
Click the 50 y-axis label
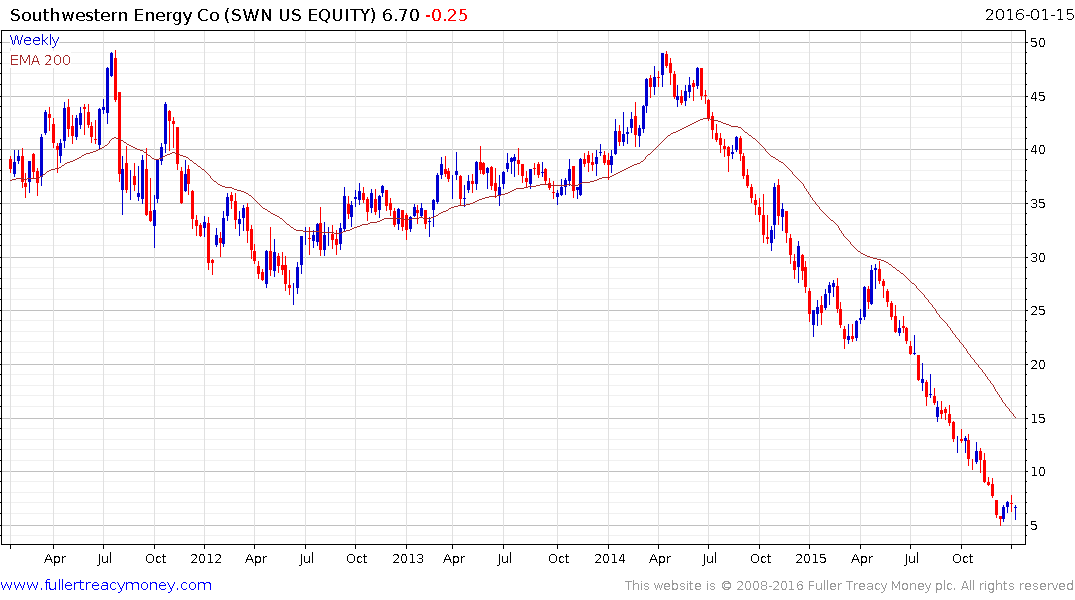pyautogui.click(x=1037, y=43)
